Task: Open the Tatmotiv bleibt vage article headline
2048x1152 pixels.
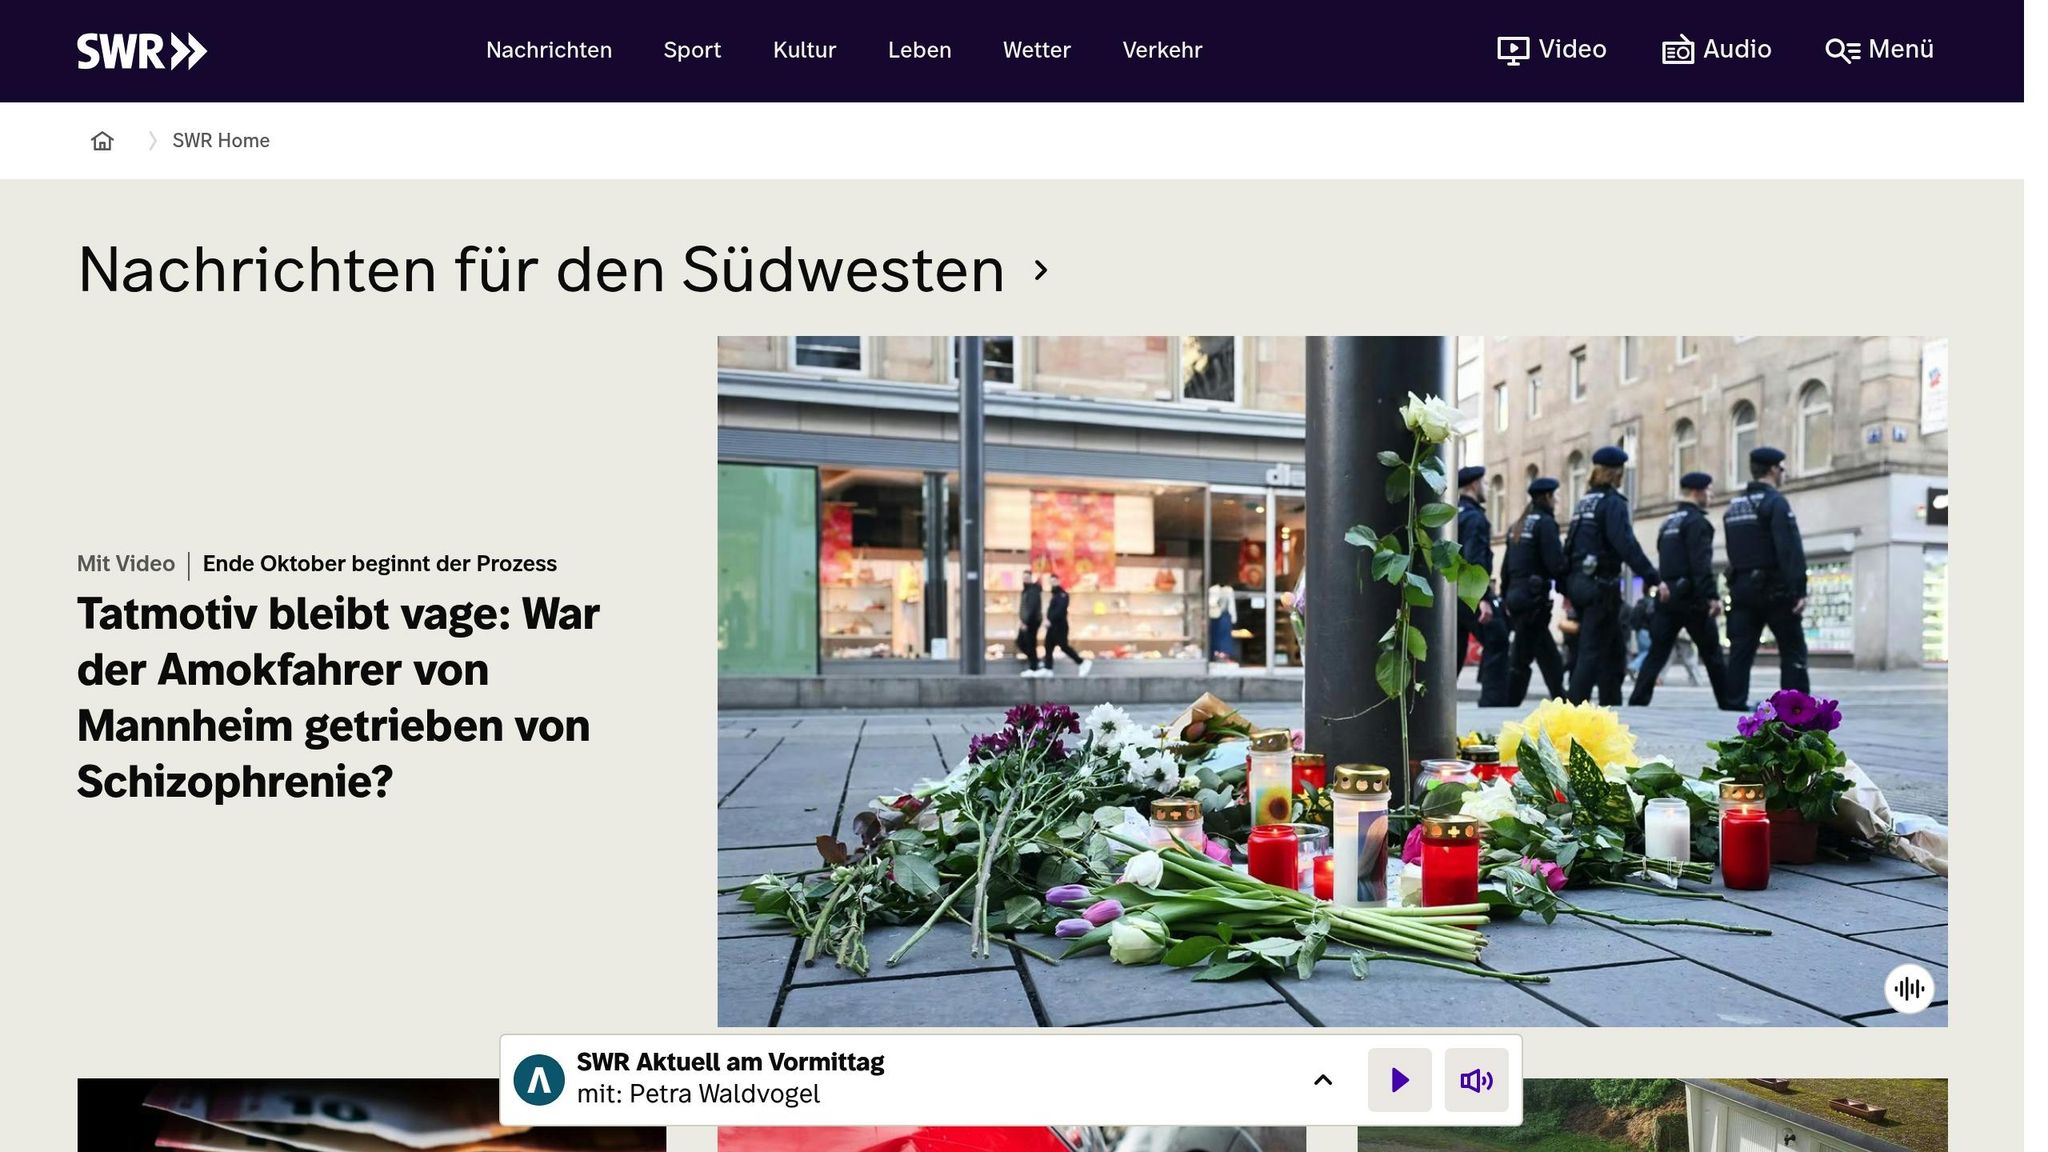Action: point(338,697)
